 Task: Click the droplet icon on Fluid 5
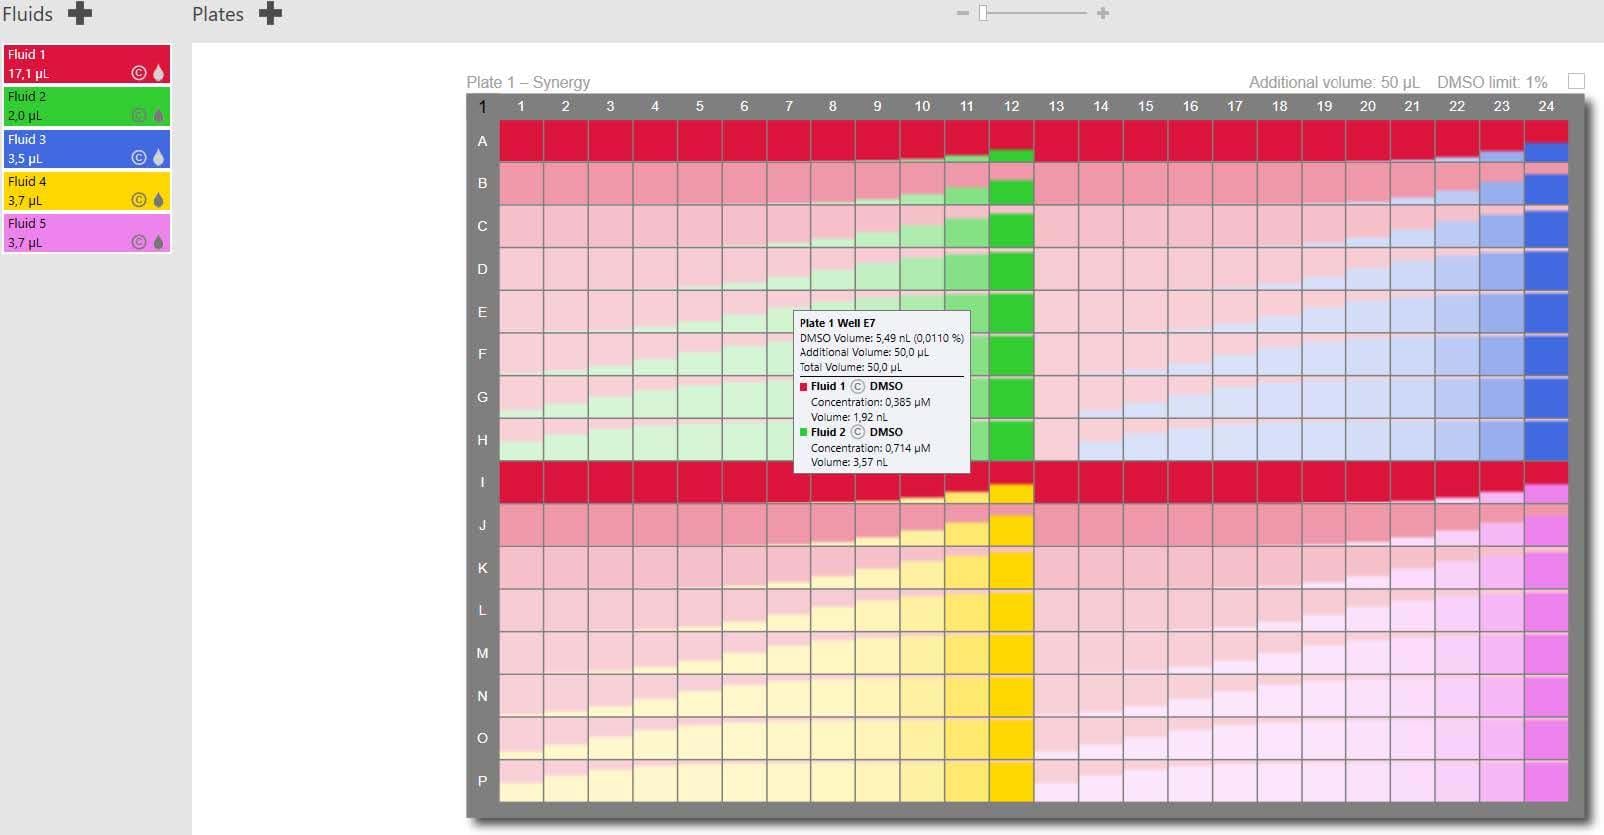click(158, 242)
